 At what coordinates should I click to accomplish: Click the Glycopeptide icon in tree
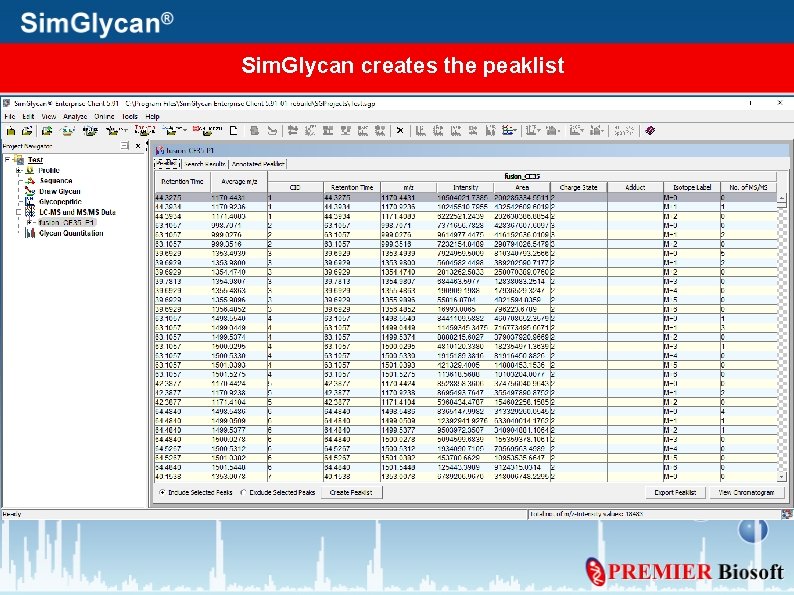click(30, 201)
